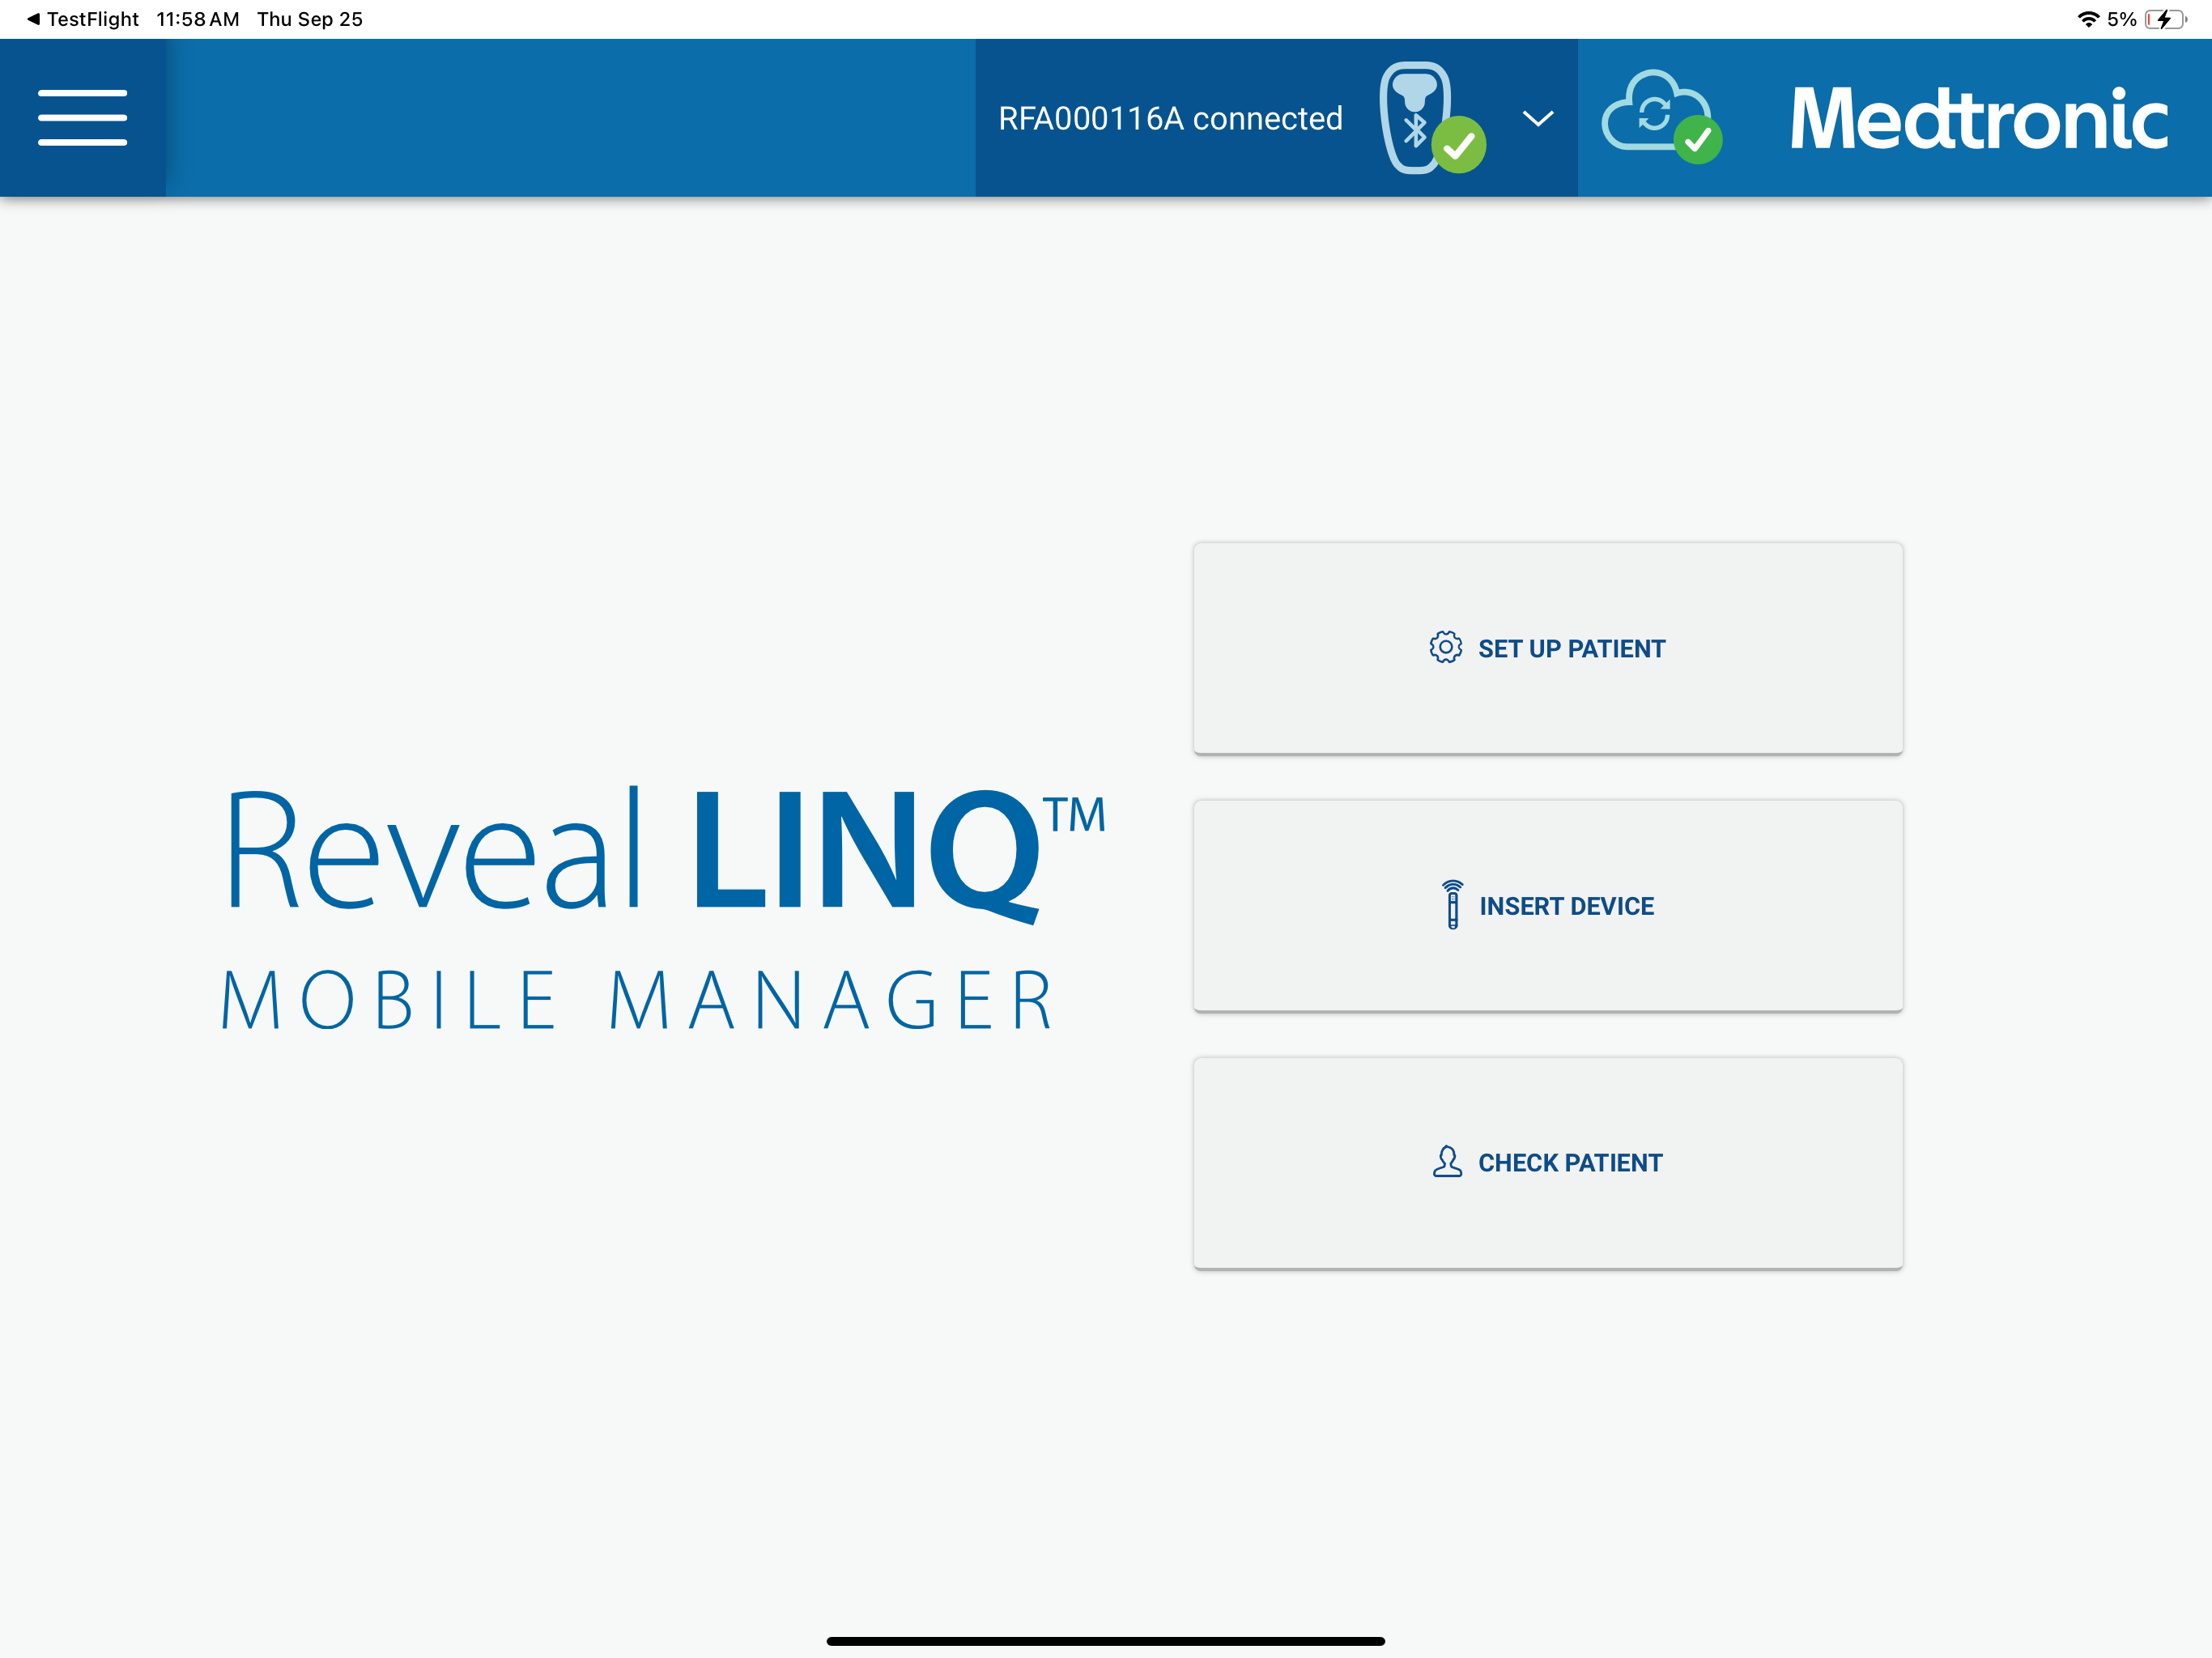Tap the home indicator bar
Screen dimensions: 2212x1658
coord(1105,1640)
